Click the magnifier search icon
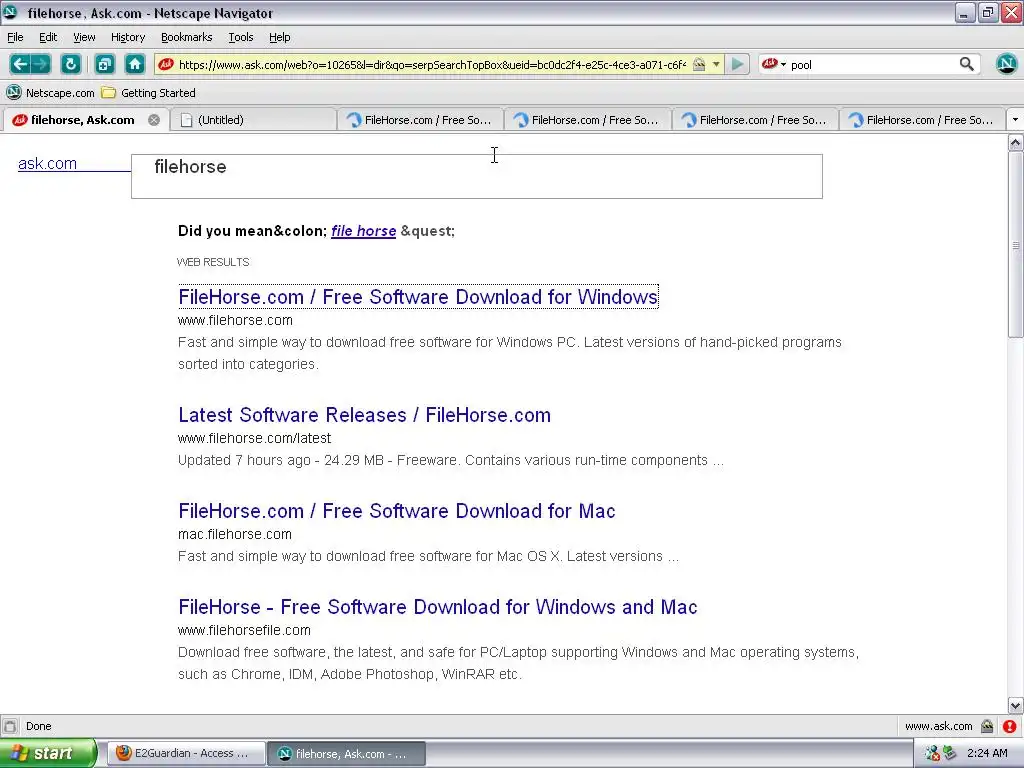The height and width of the screenshot is (768, 1024). click(x=967, y=64)
